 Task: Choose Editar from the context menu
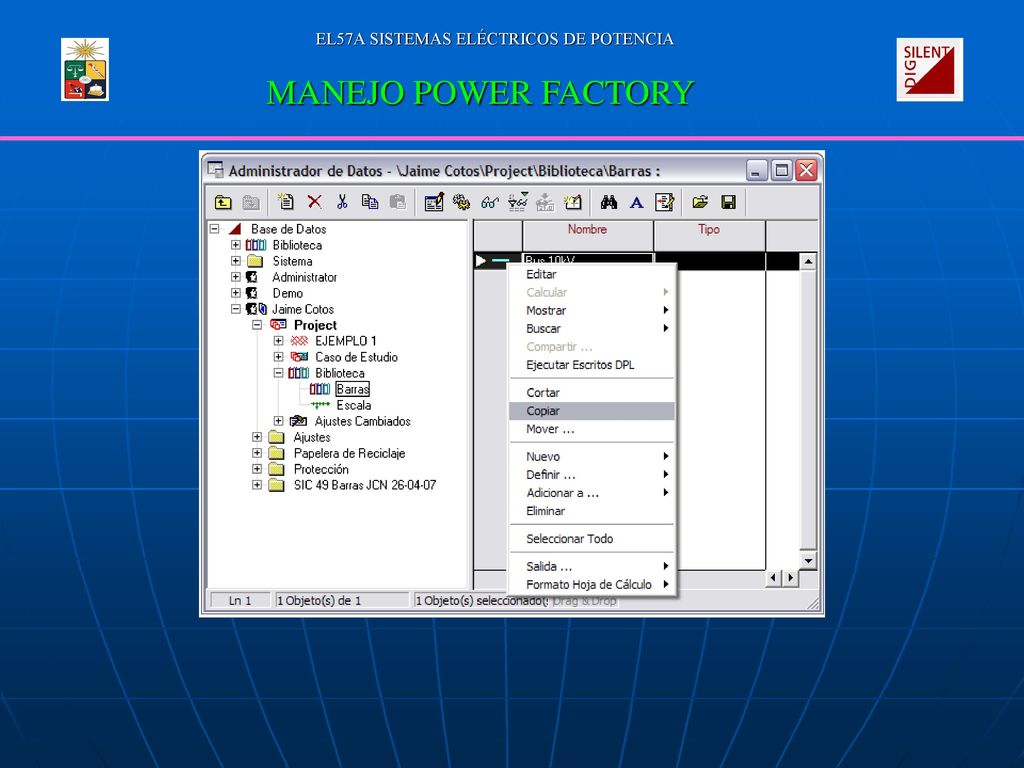click(x=592, y=274)
